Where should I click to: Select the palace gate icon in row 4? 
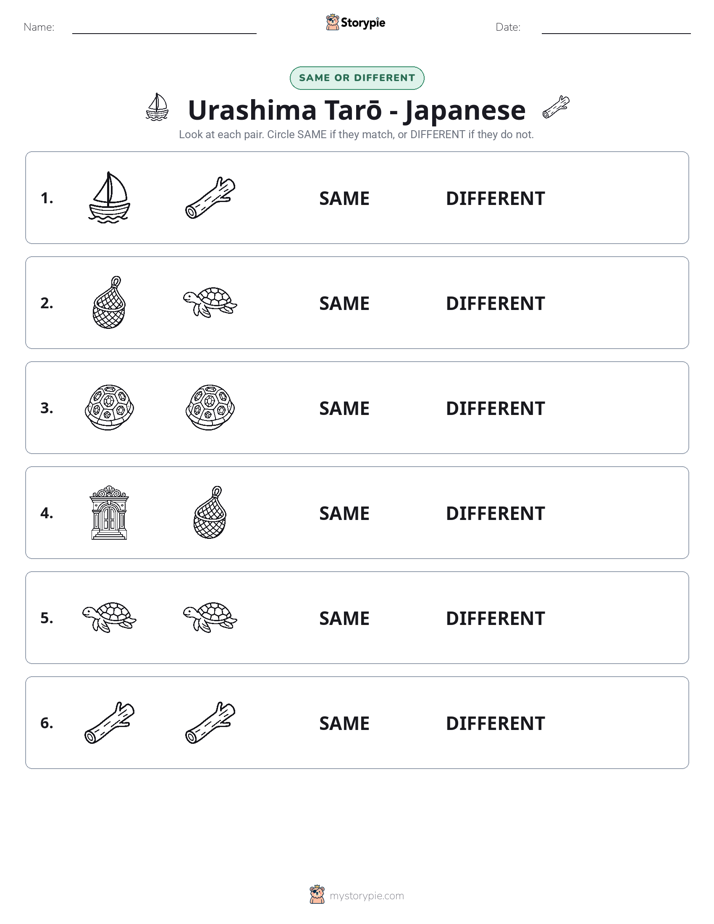pyautogui.click(x=109, y=512)
